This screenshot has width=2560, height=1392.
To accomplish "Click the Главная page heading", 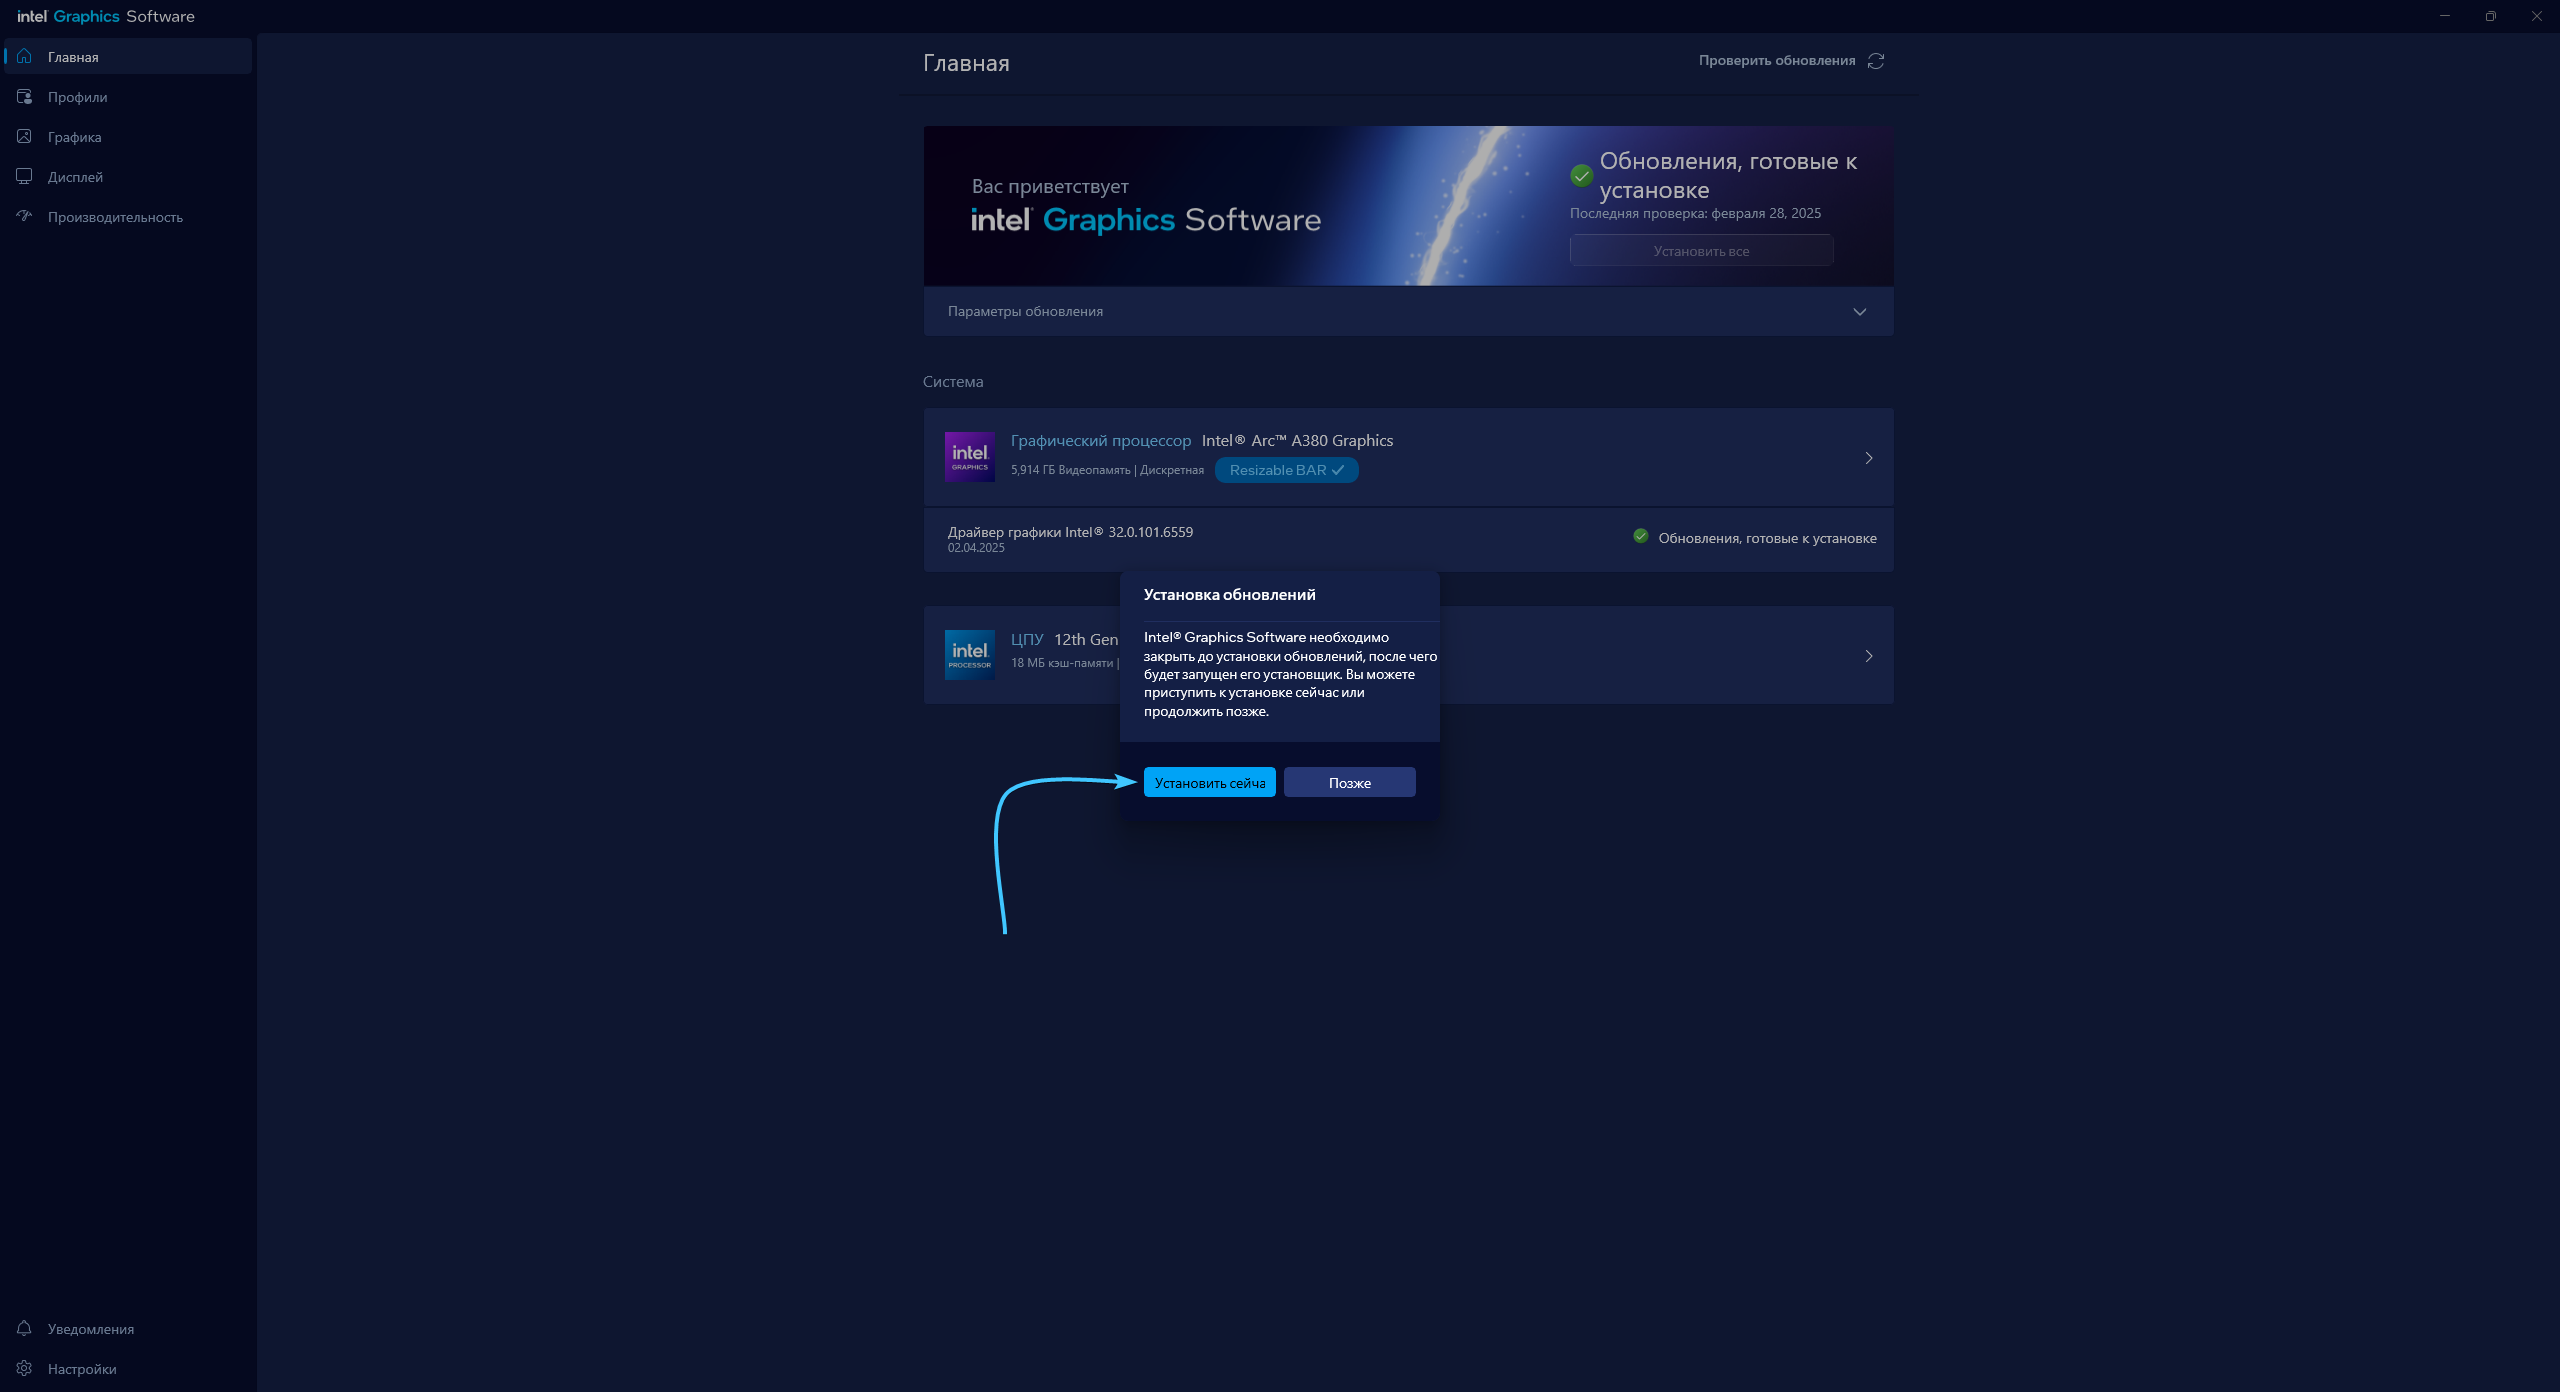I will pyautogui.click(x=966, y=63).
